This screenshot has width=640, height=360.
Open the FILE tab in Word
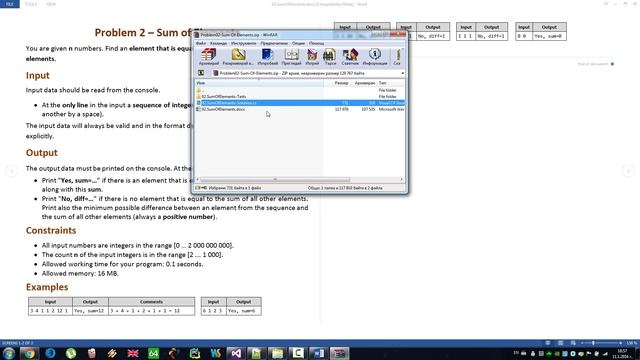pos(10,4)
